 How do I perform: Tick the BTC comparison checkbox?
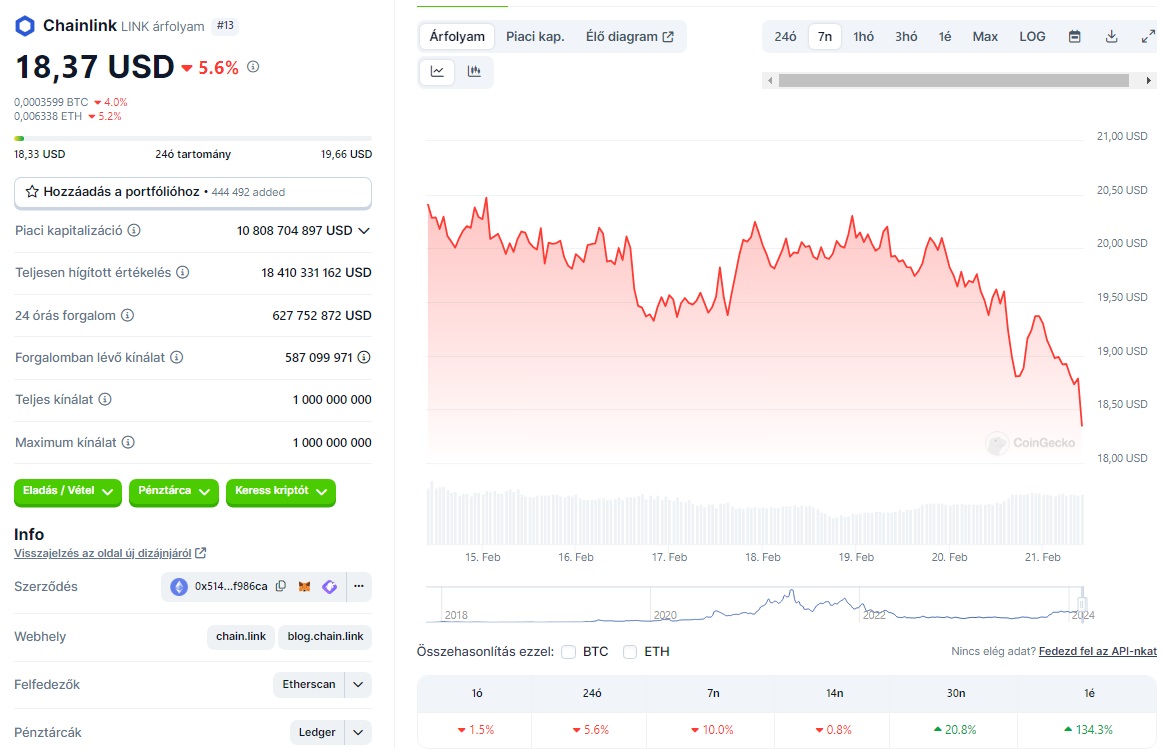coord(569,652)
